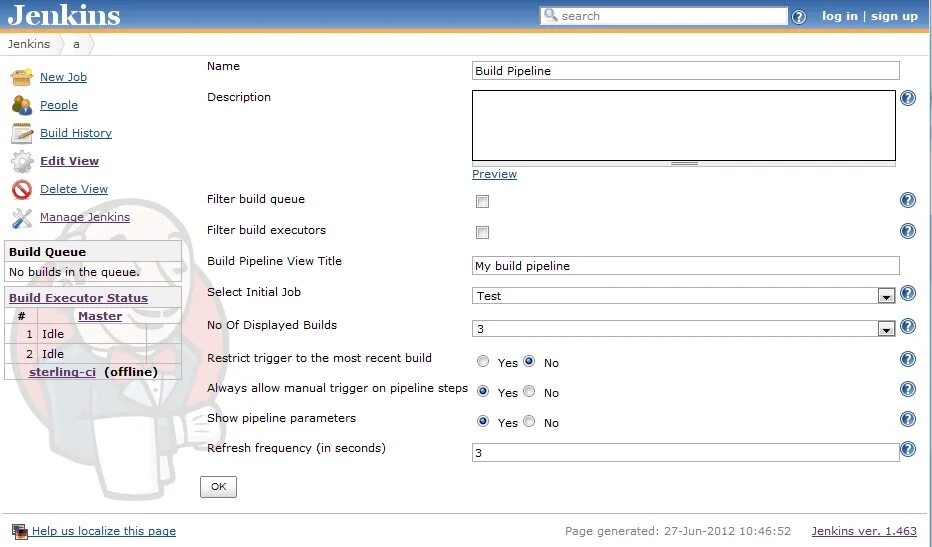Click the People icon in sidebar

(x=21, y=105)
